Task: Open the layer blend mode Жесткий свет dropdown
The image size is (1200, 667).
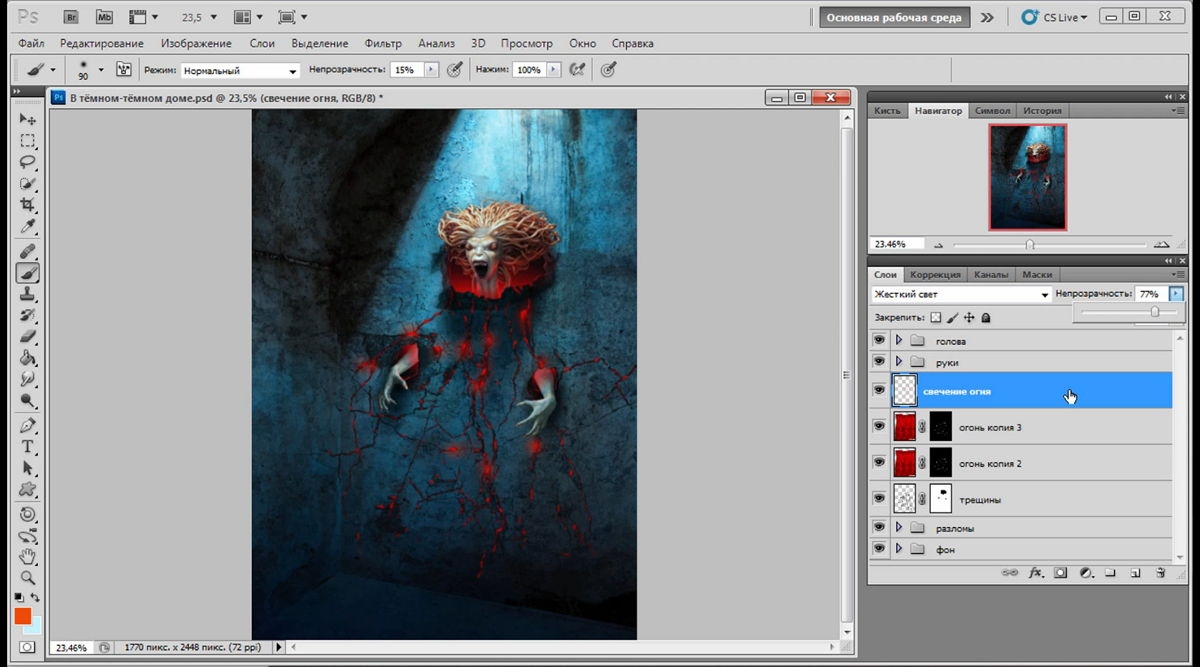Action: click(960, 295)
